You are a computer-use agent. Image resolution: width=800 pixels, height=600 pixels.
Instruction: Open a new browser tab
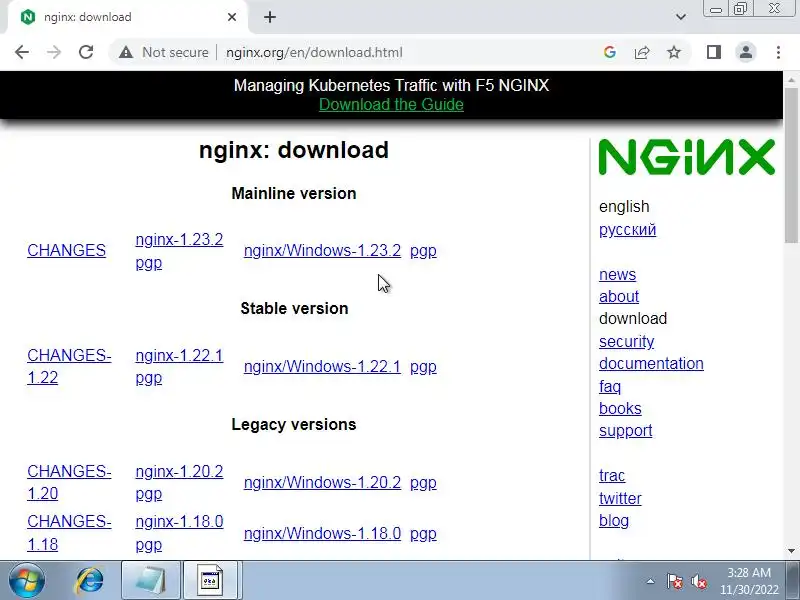(x=270, y=17)
